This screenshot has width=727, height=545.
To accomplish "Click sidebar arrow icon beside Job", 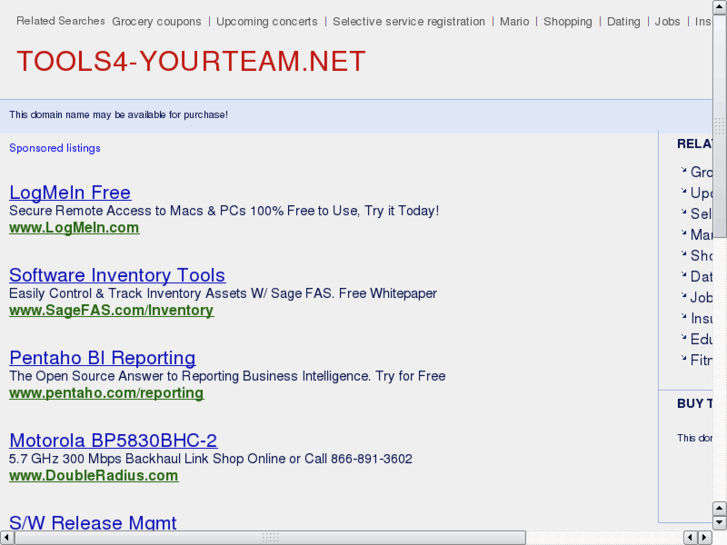I will coord(683,295).
